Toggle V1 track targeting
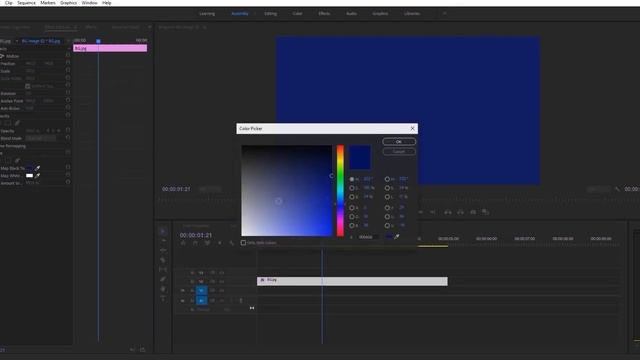The image size is (640, 360). pyautogui.click(x=201, y=291)
